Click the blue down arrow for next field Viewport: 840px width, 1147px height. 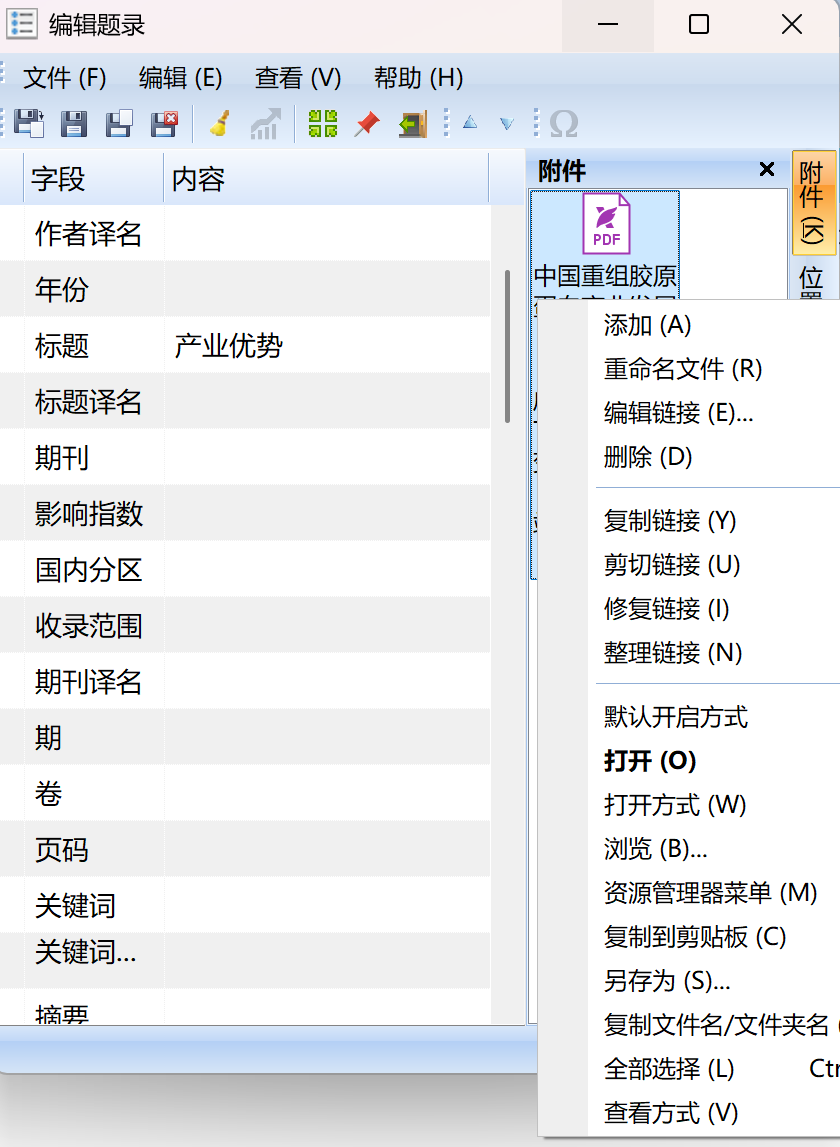click(505, 123)
